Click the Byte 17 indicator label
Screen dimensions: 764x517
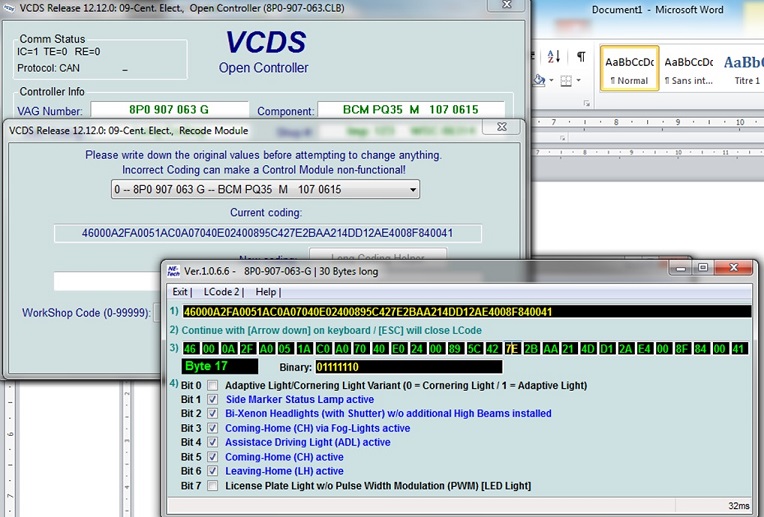(x=220, y=366)
